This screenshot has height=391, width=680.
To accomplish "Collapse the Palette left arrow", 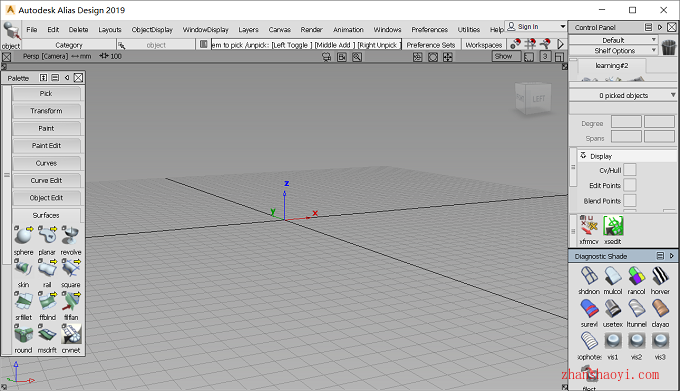I will click(x=67, y=78).
